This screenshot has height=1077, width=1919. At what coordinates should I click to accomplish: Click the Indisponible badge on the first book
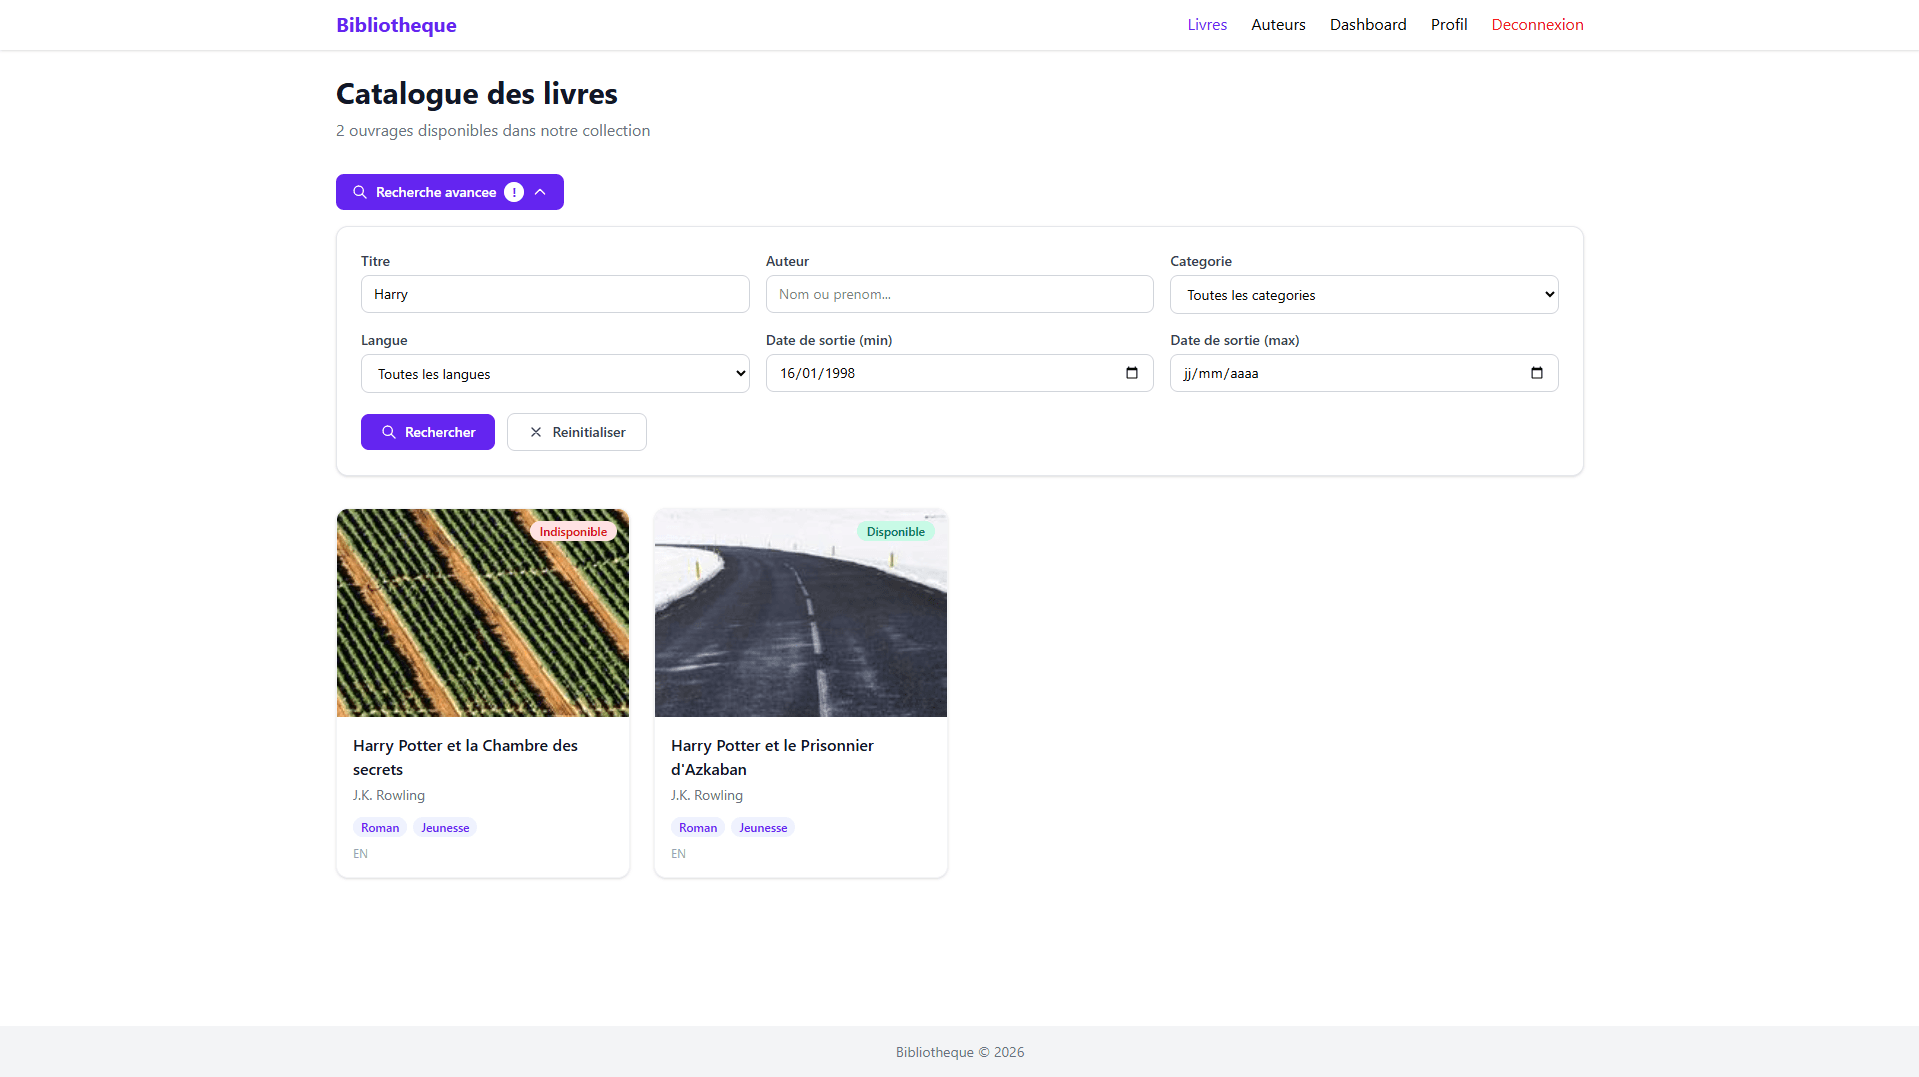(573, 531)
